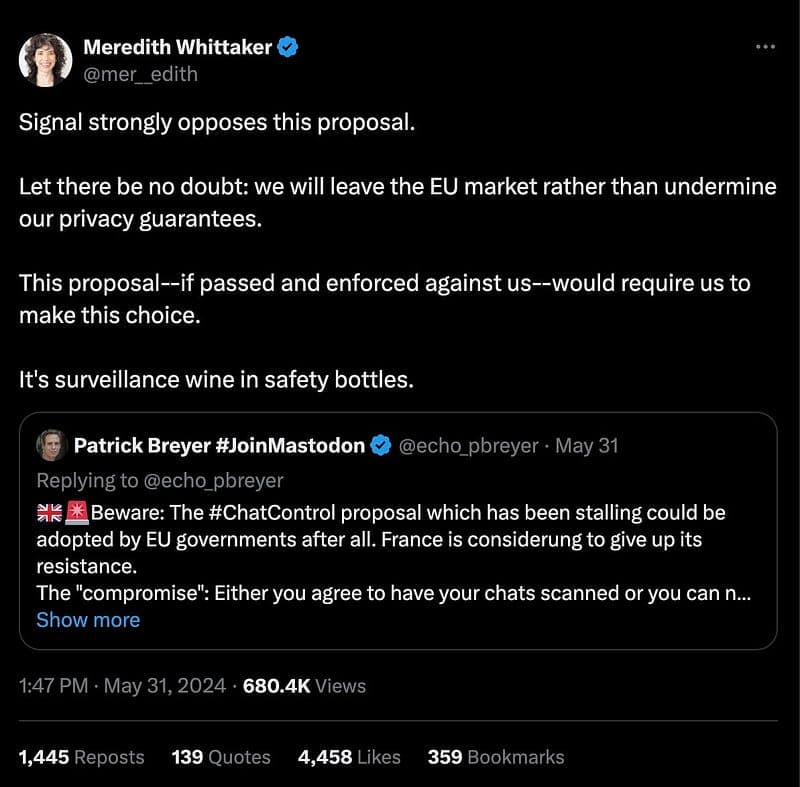Click the UK flag emoji in quoted tweet
Screen dimensions: 800x787
[49, 513]
